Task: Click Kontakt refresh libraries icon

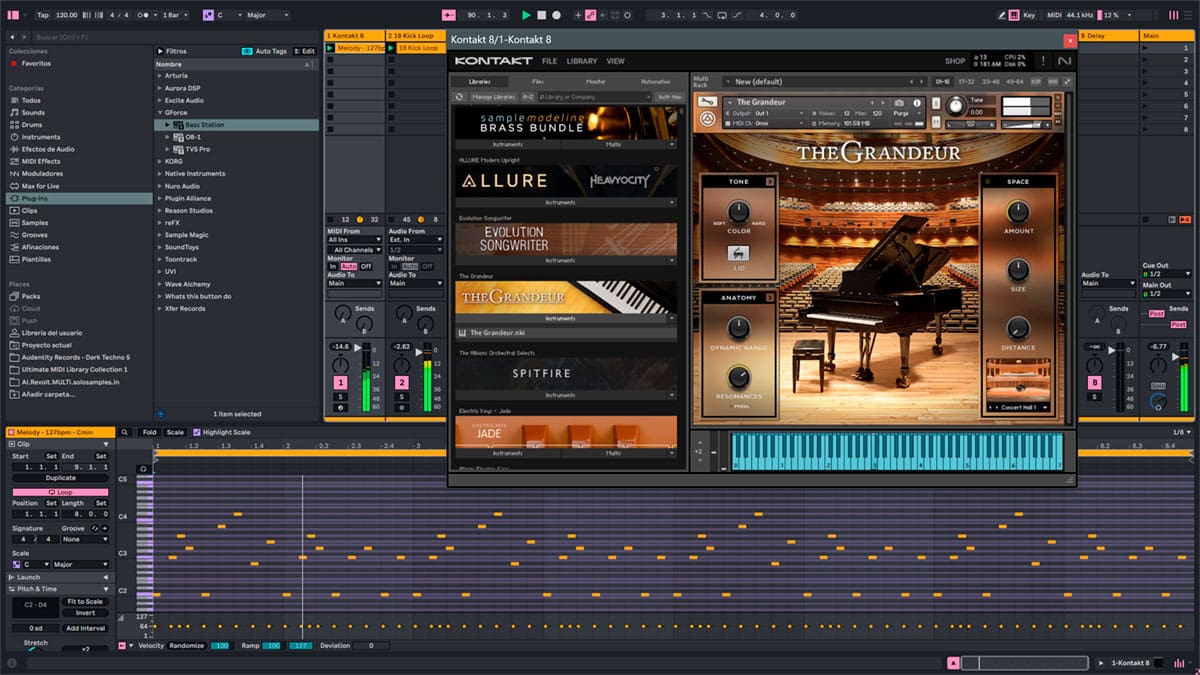Action: click(x=460, y=97)
